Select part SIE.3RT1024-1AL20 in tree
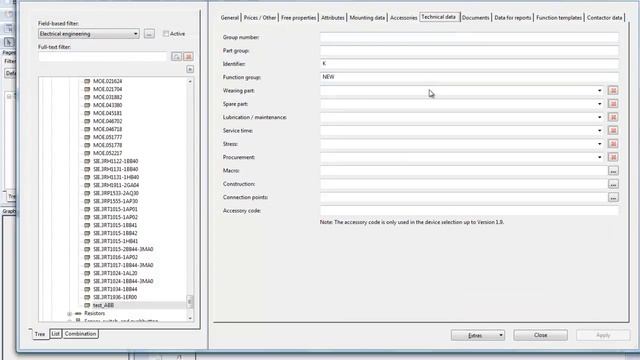This screenshot has height=360, width=640. [115, 273]
